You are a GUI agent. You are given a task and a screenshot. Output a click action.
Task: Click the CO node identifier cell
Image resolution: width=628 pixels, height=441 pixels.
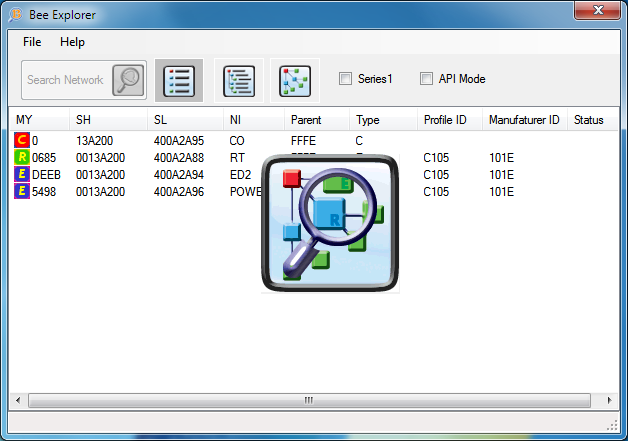(237, 141)
